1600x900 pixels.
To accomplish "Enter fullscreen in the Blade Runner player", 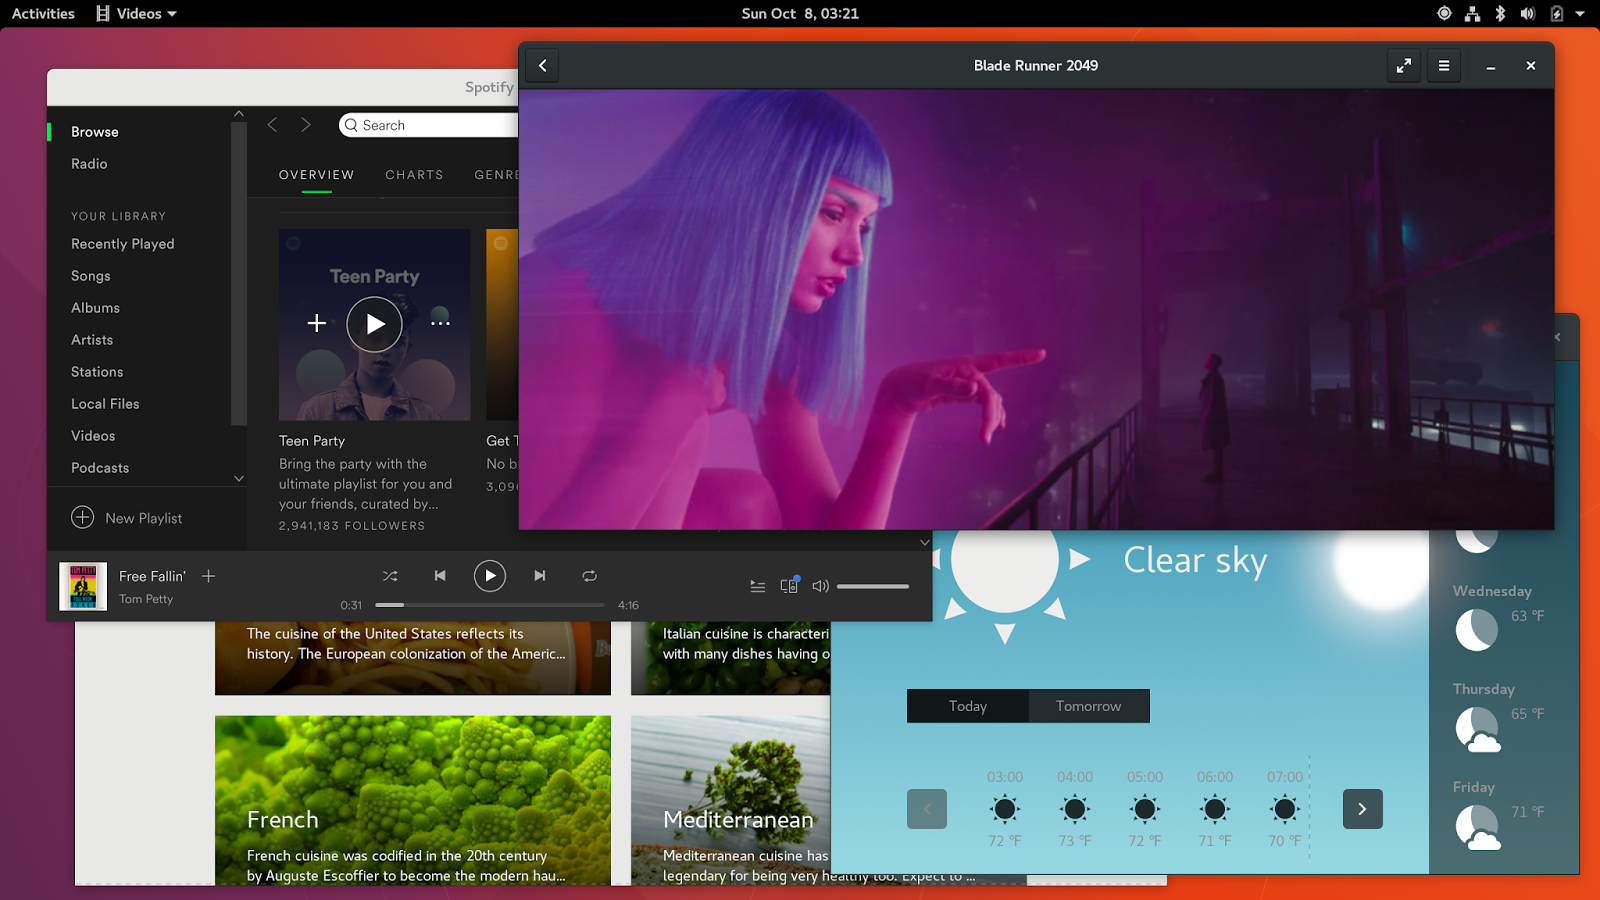I will [x=1403, y=65].
